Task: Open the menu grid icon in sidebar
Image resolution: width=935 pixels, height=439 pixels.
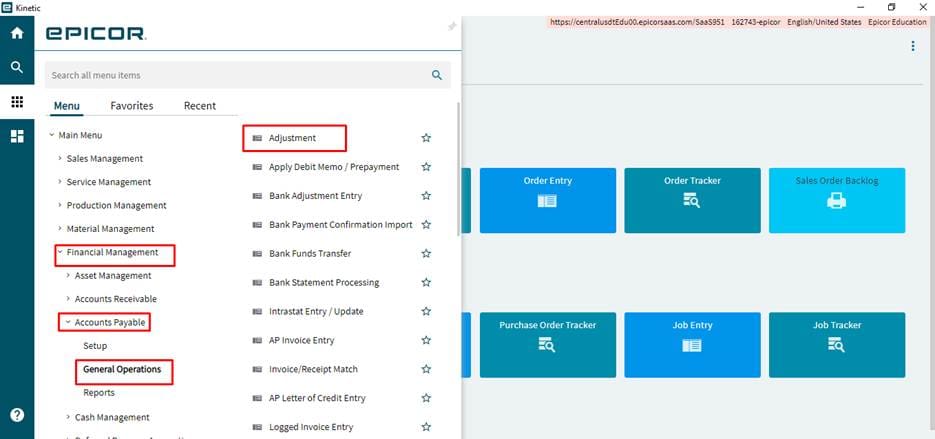Action: coord(17,101)
